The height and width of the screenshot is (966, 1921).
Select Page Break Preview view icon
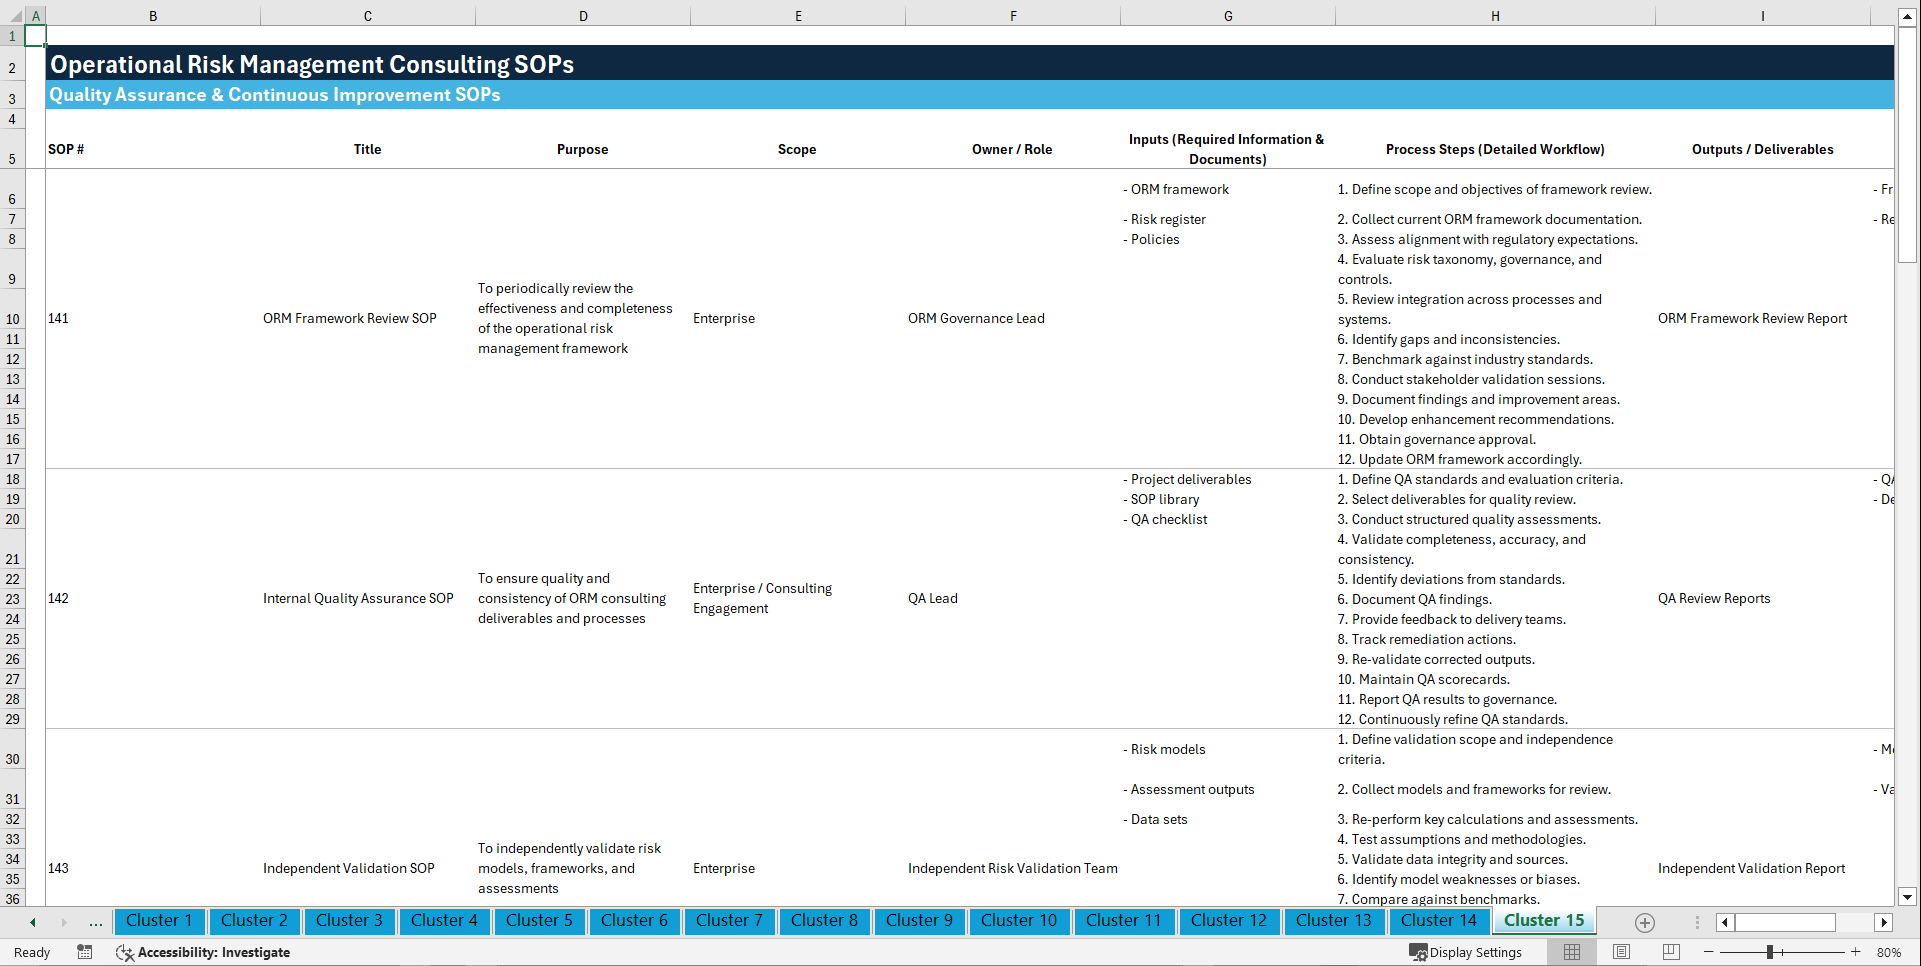(x=1671, y=952)
